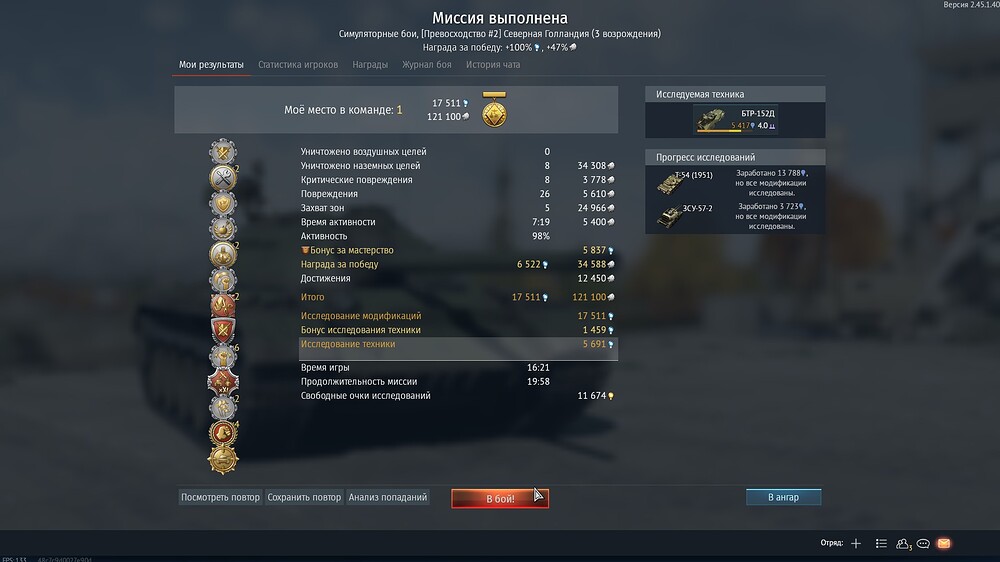Switch to the Статистика игроков tab
The width and height of the screenshot is (1000, 562).
298,64
